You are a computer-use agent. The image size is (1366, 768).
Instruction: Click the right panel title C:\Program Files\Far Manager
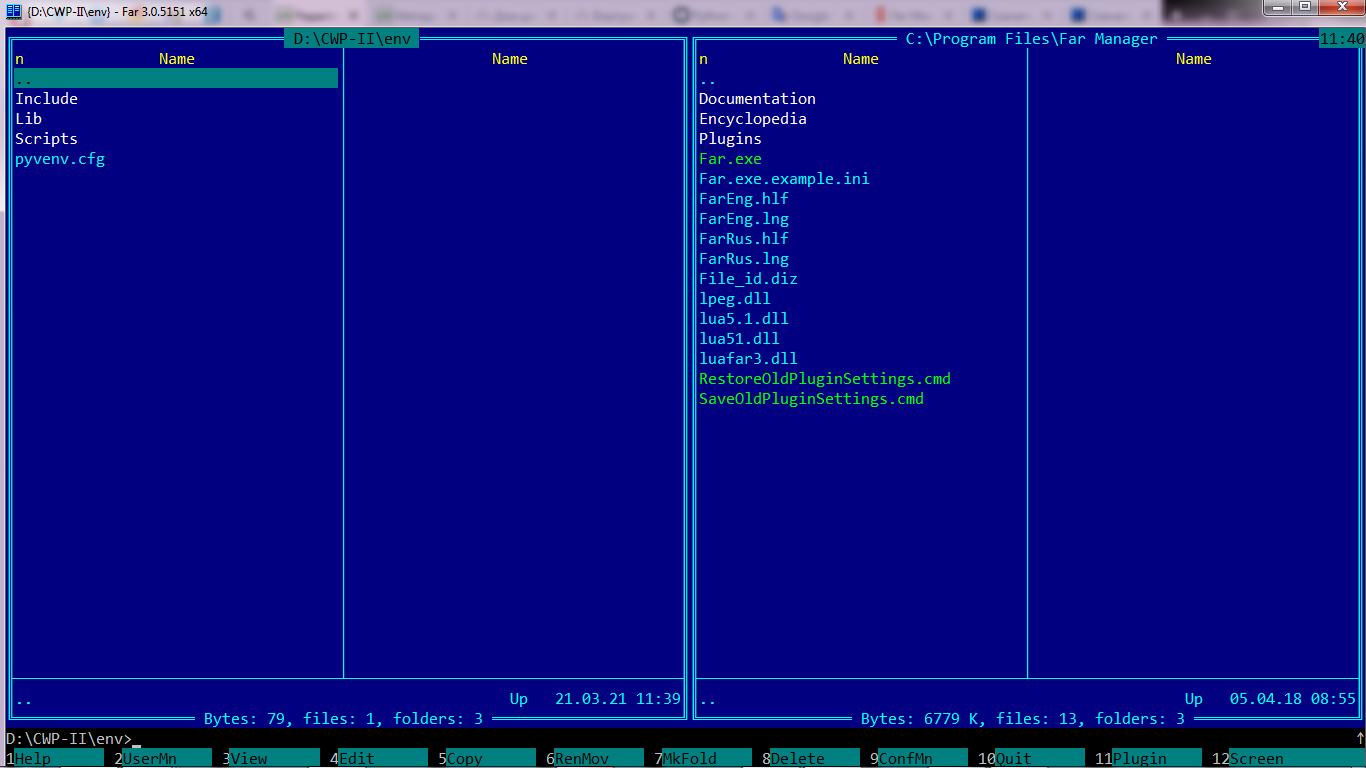click(1031, 39)
